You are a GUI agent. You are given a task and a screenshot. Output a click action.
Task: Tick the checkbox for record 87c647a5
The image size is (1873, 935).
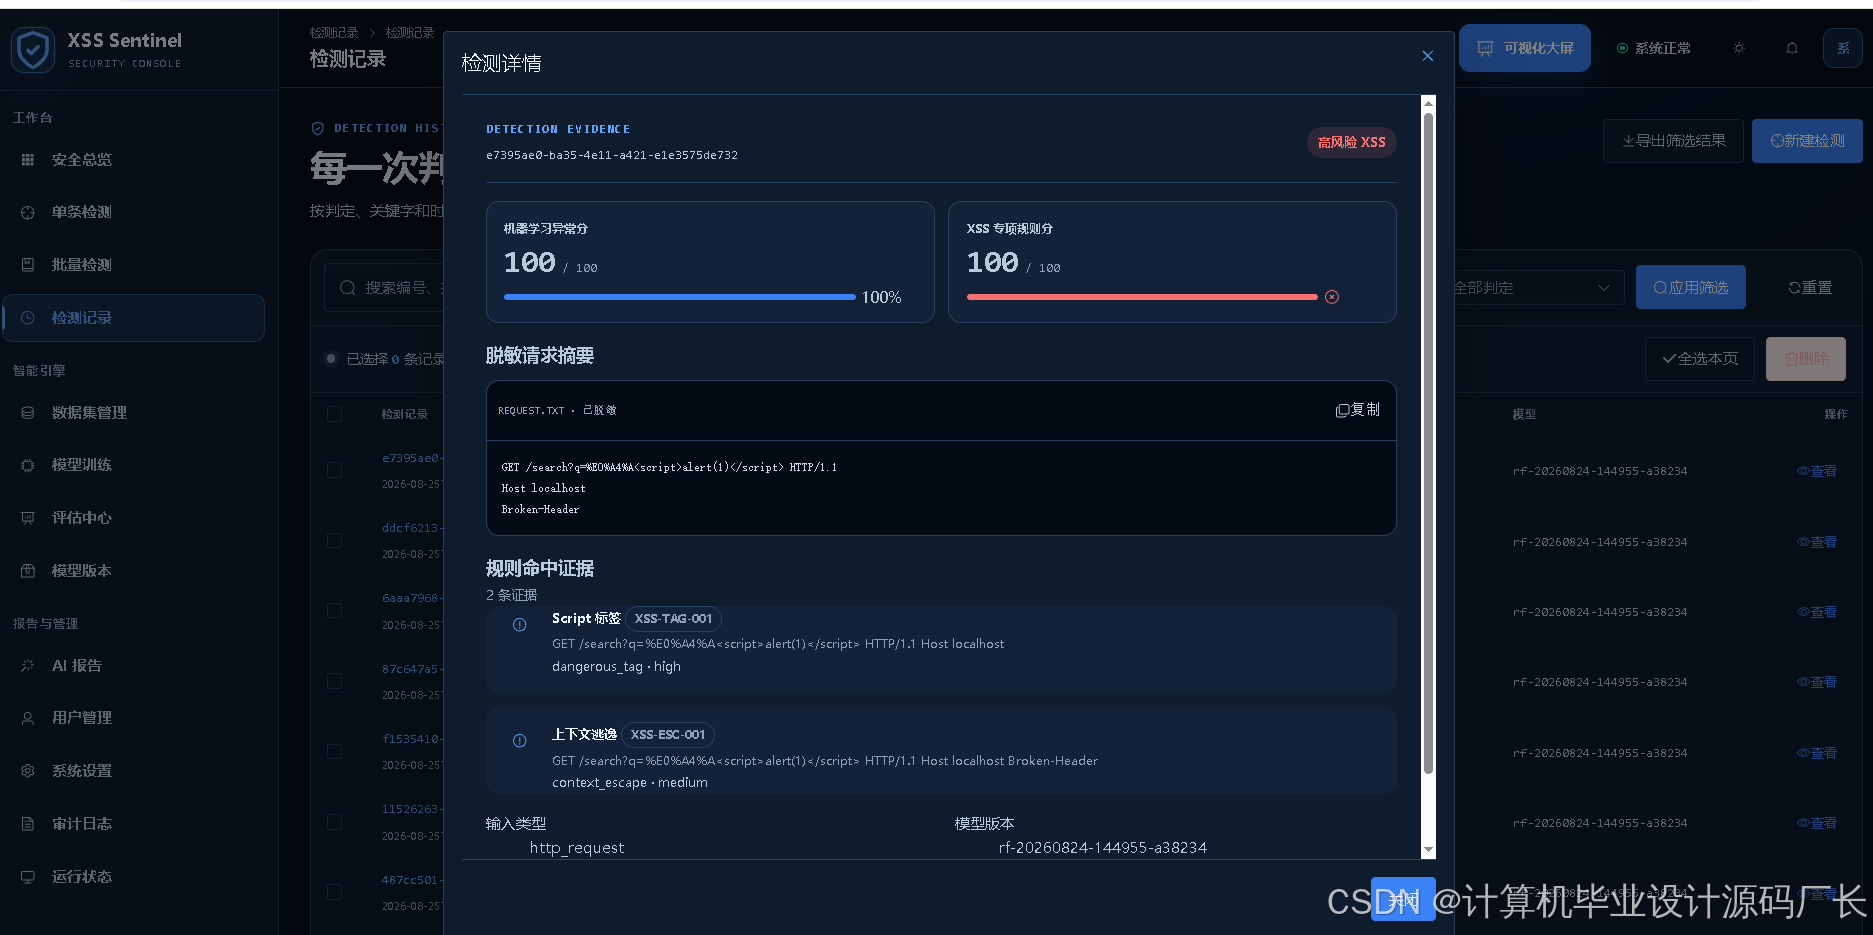[x=334, y=681]
